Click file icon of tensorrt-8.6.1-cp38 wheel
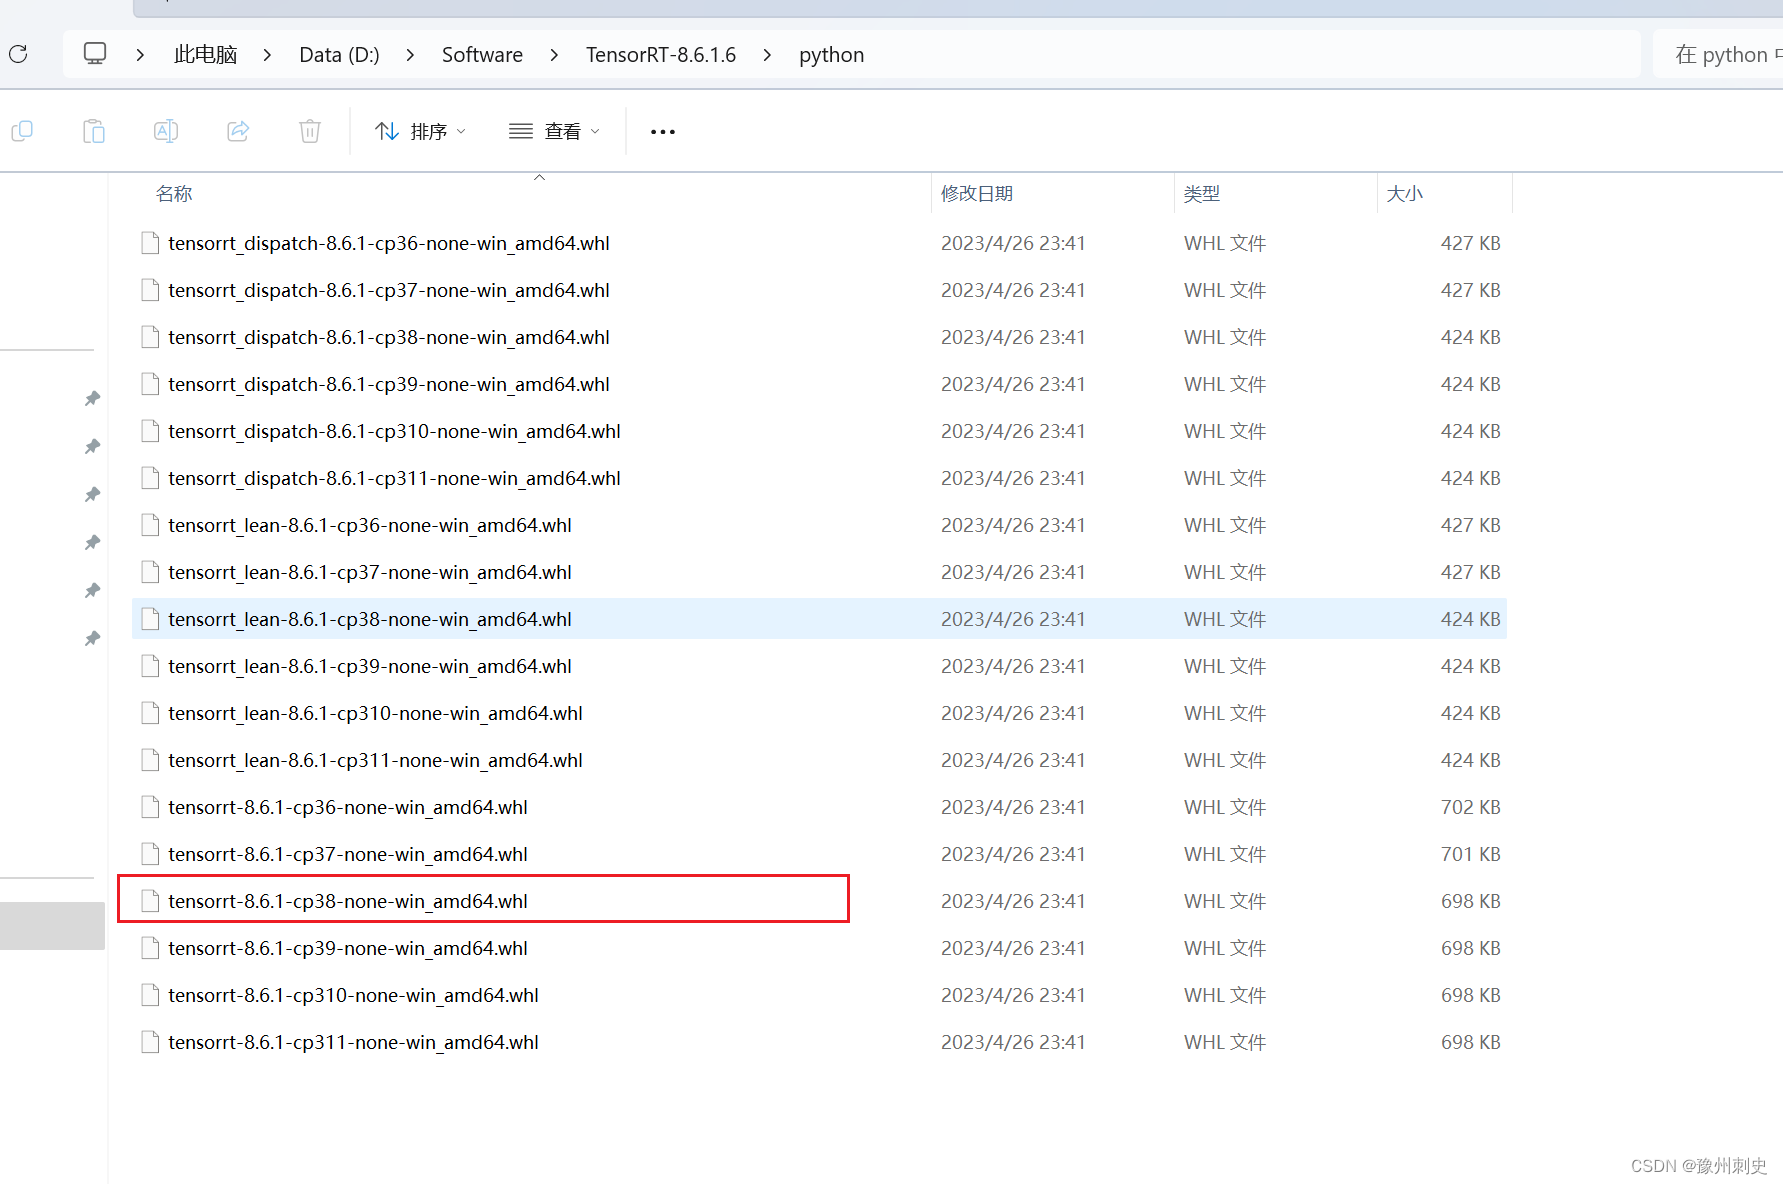1783x1184 pixels. pos(150,901)
